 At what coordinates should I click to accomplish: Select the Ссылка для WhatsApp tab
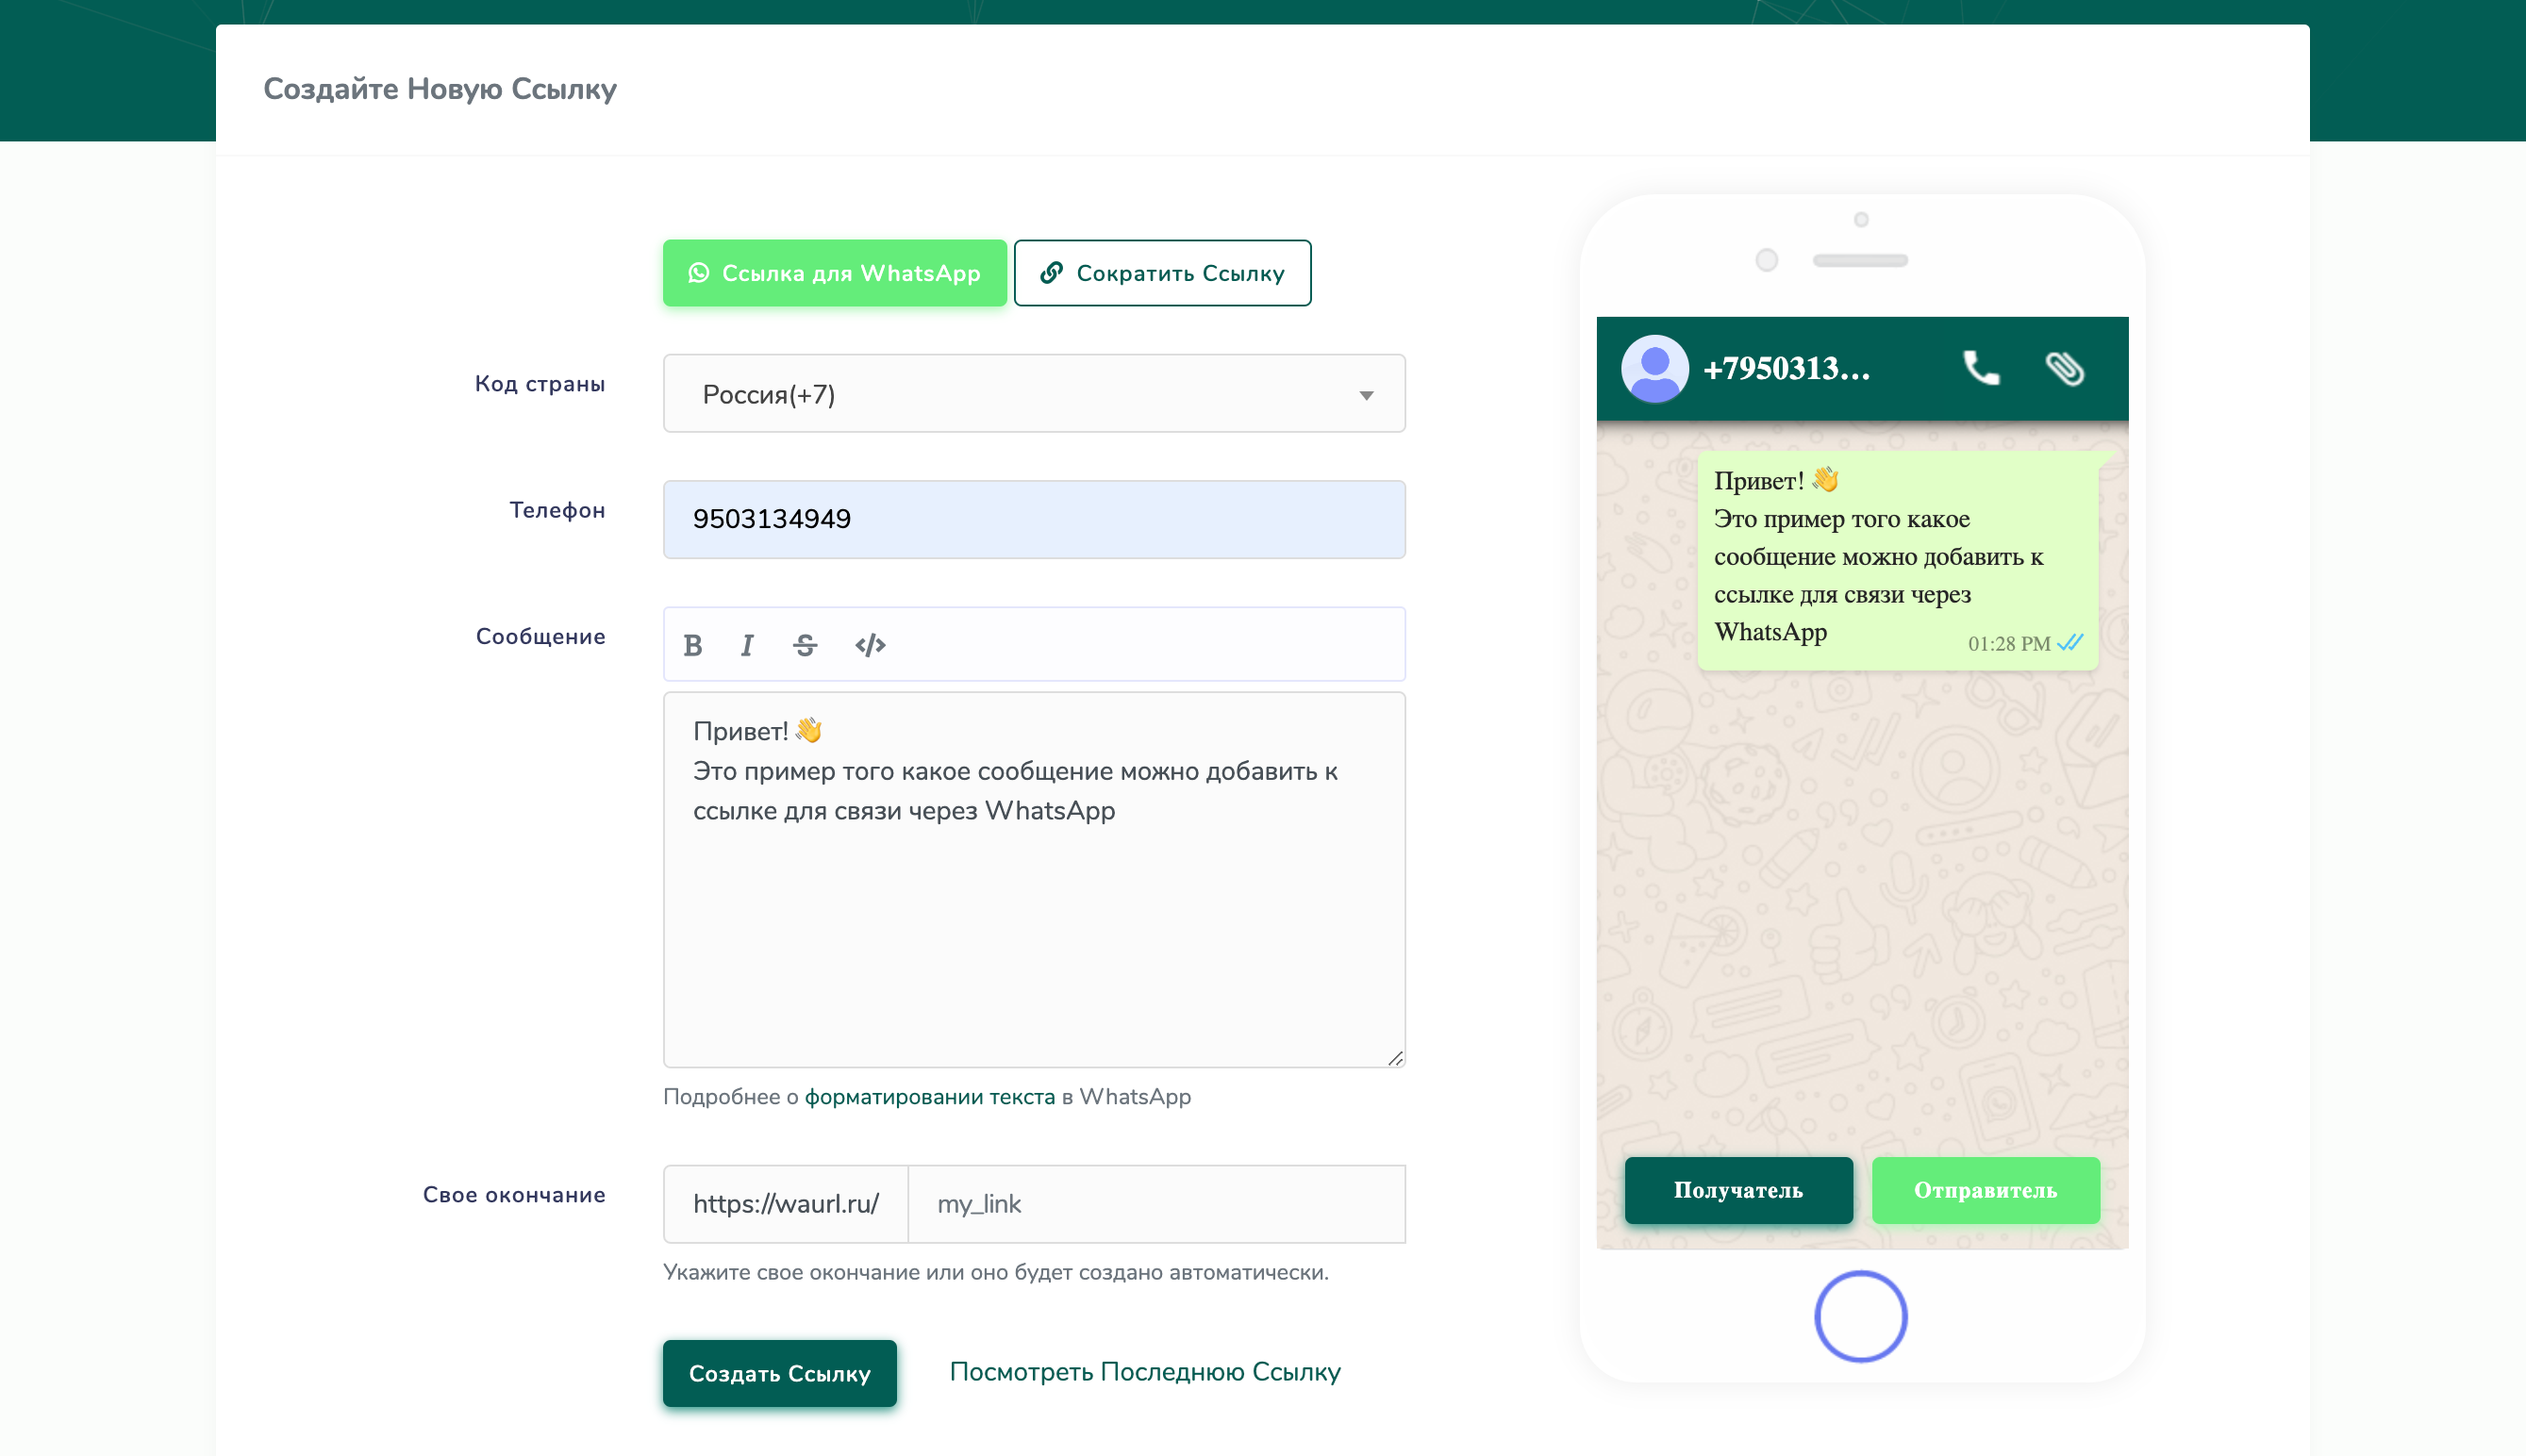tap(834, 273)
